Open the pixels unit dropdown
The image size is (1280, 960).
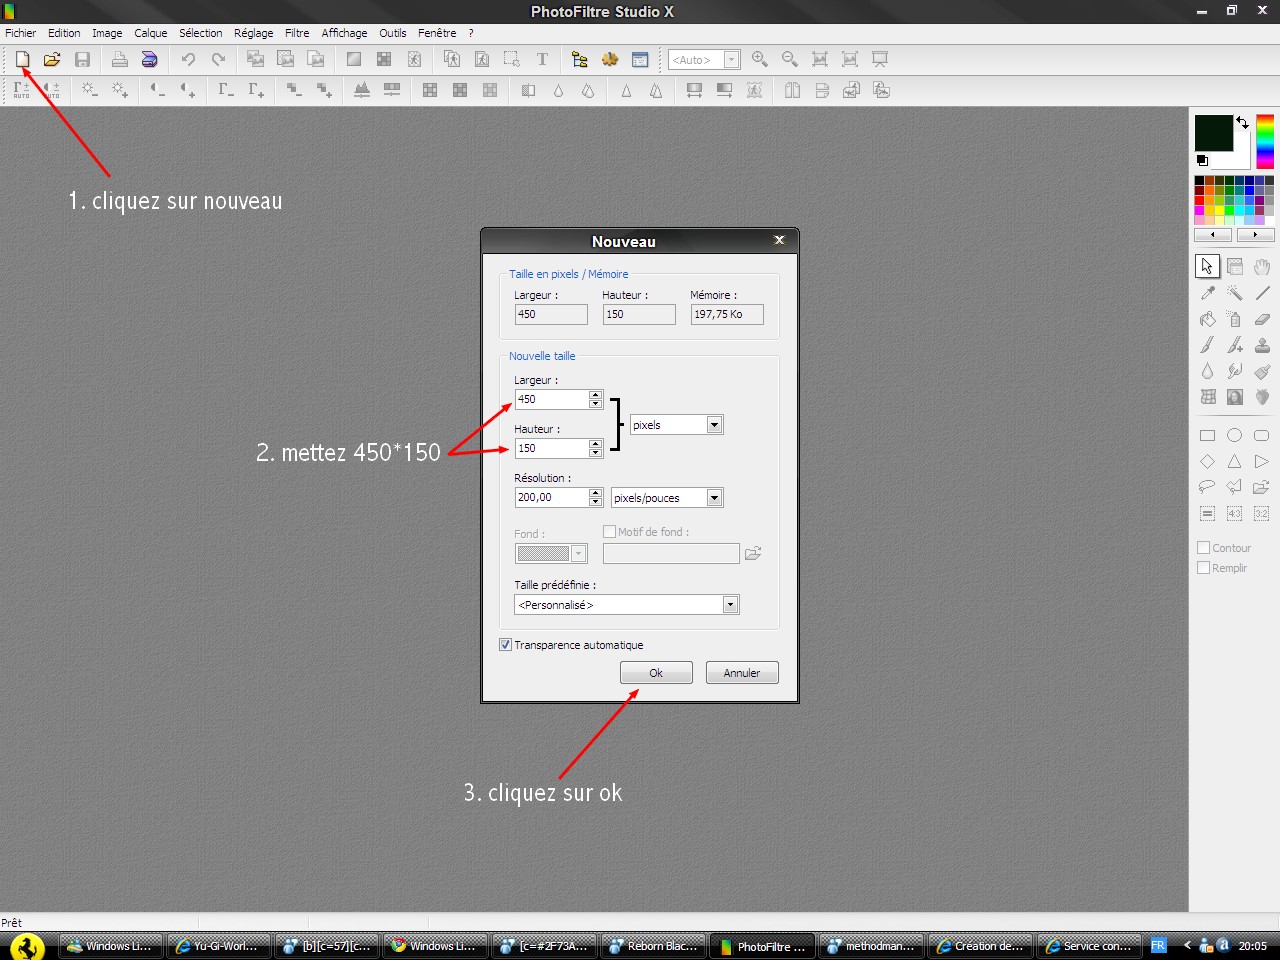click(714, 425)
